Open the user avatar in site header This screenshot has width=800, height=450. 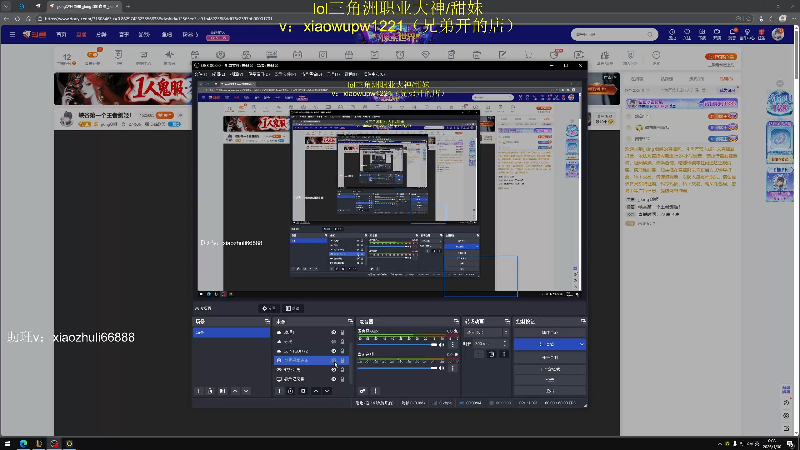point(778,34)
